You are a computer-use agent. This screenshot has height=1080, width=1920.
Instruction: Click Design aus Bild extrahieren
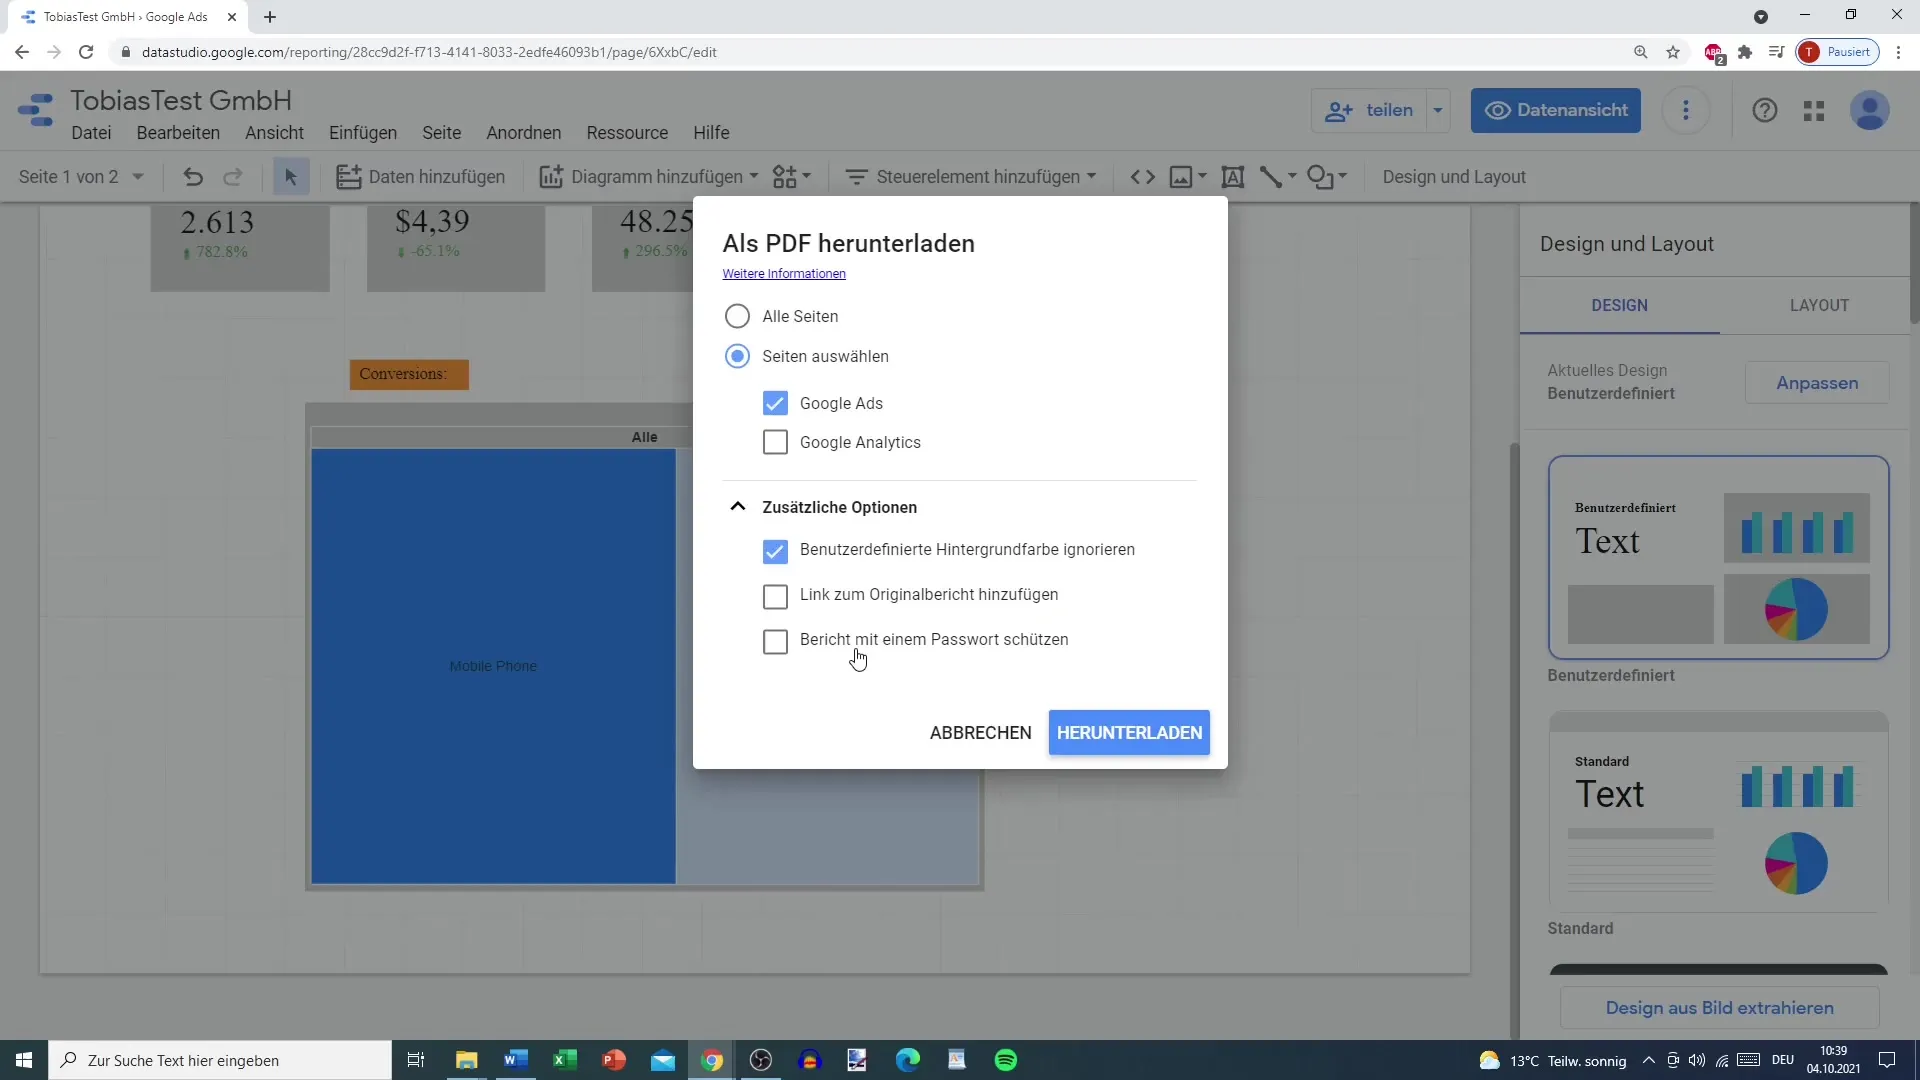(1719, 1008)
